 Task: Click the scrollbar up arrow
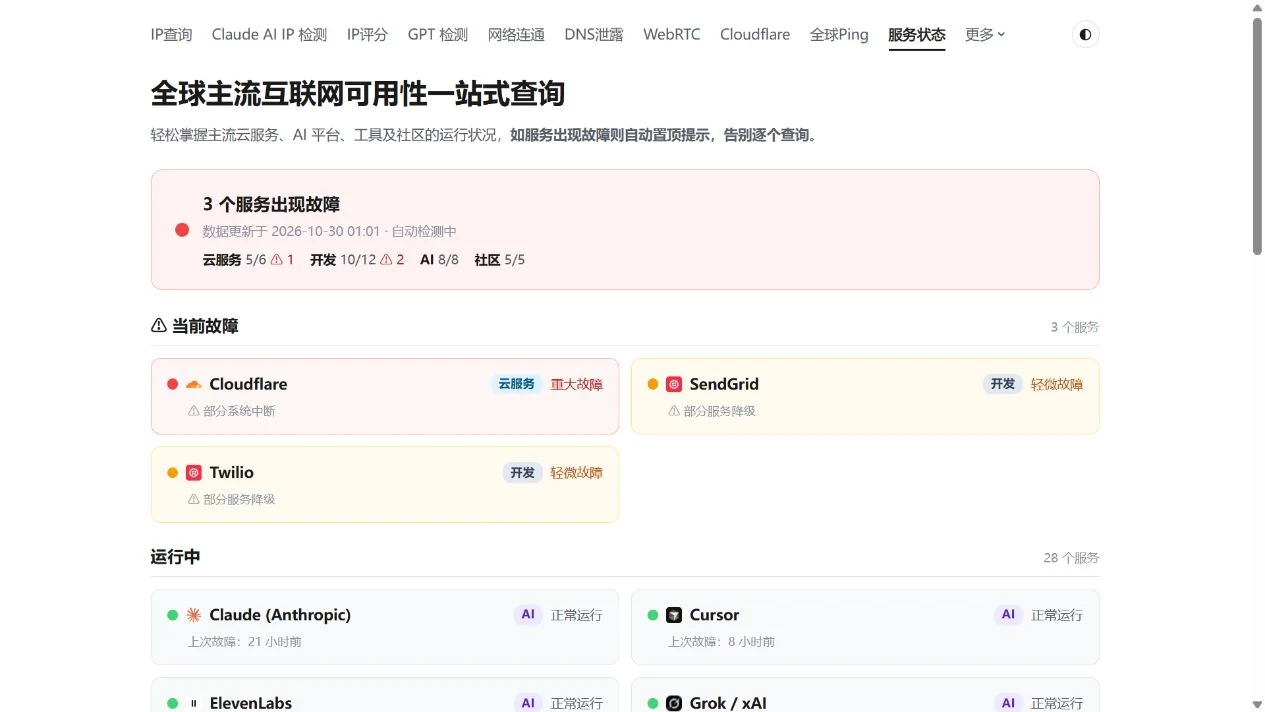tap(1257, 8)
